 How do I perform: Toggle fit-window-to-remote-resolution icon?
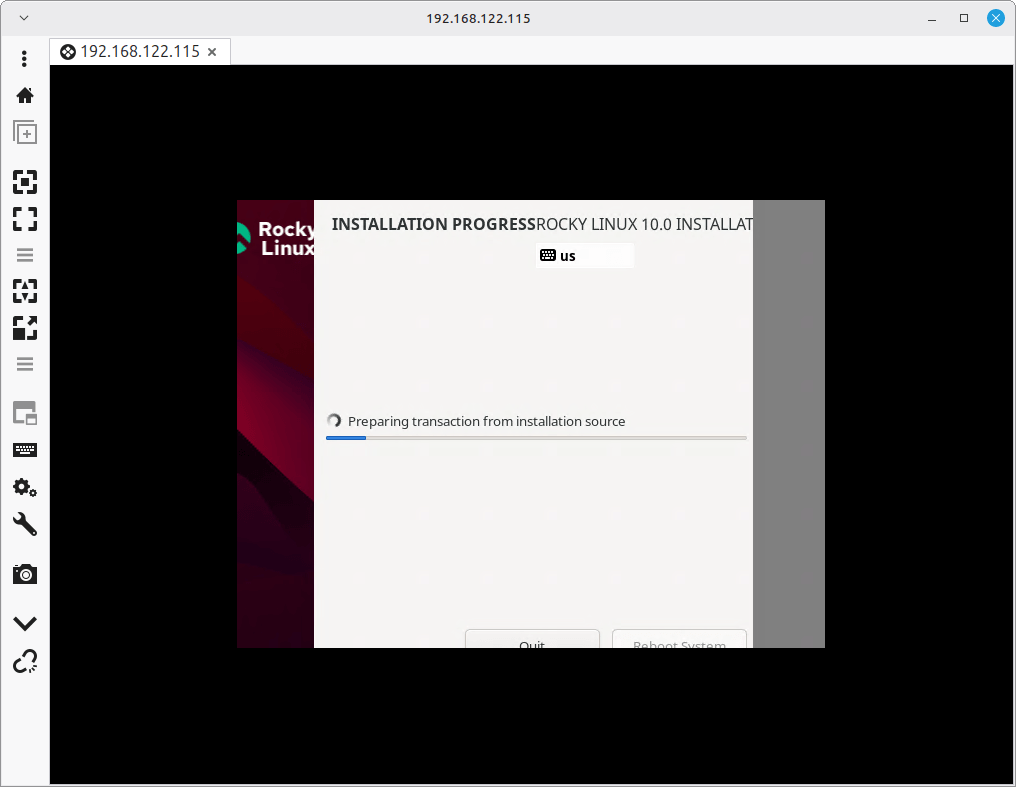pos(25,182)
